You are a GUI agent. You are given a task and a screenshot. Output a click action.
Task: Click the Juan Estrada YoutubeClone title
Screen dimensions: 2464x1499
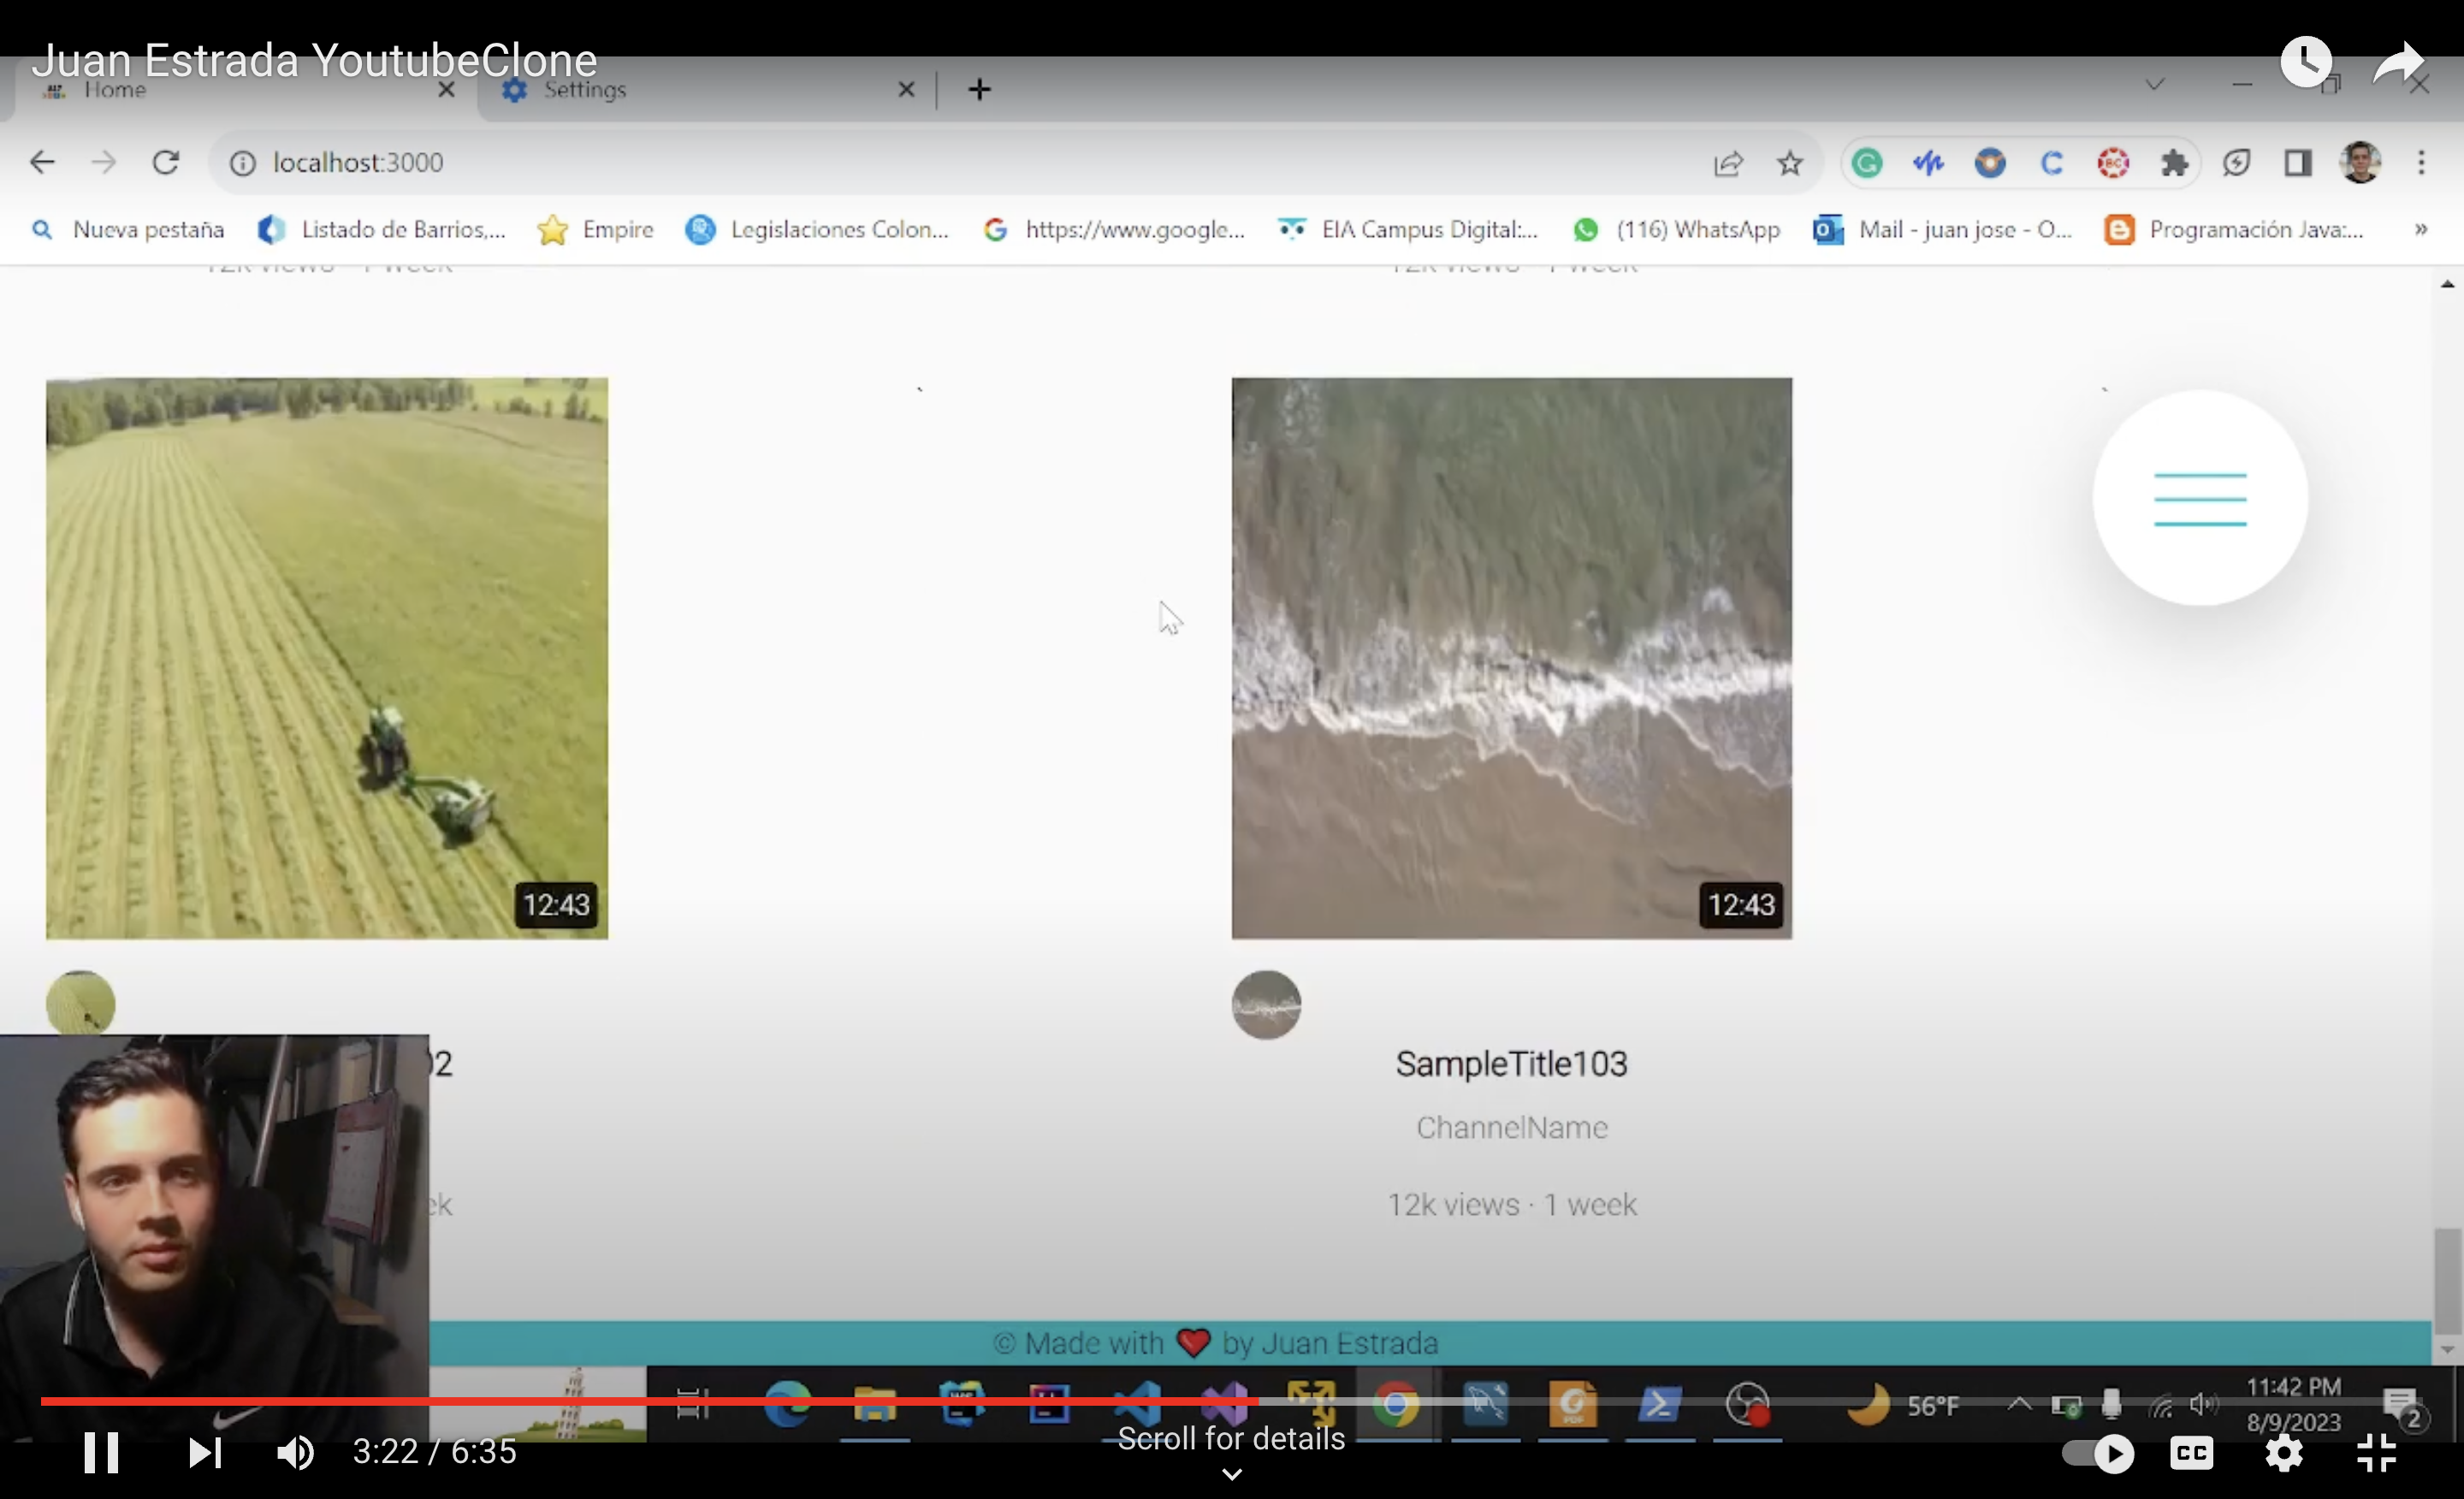[314, 60]
